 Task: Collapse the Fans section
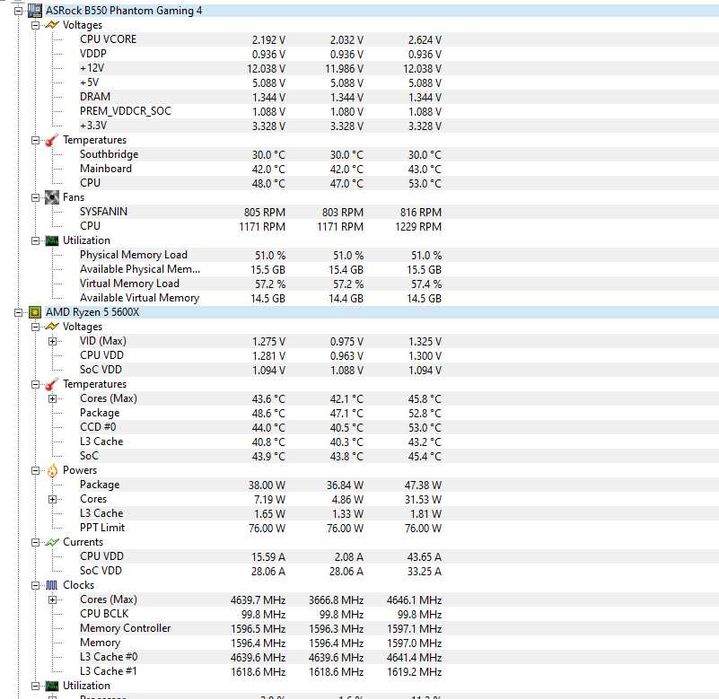coord(35,198)
